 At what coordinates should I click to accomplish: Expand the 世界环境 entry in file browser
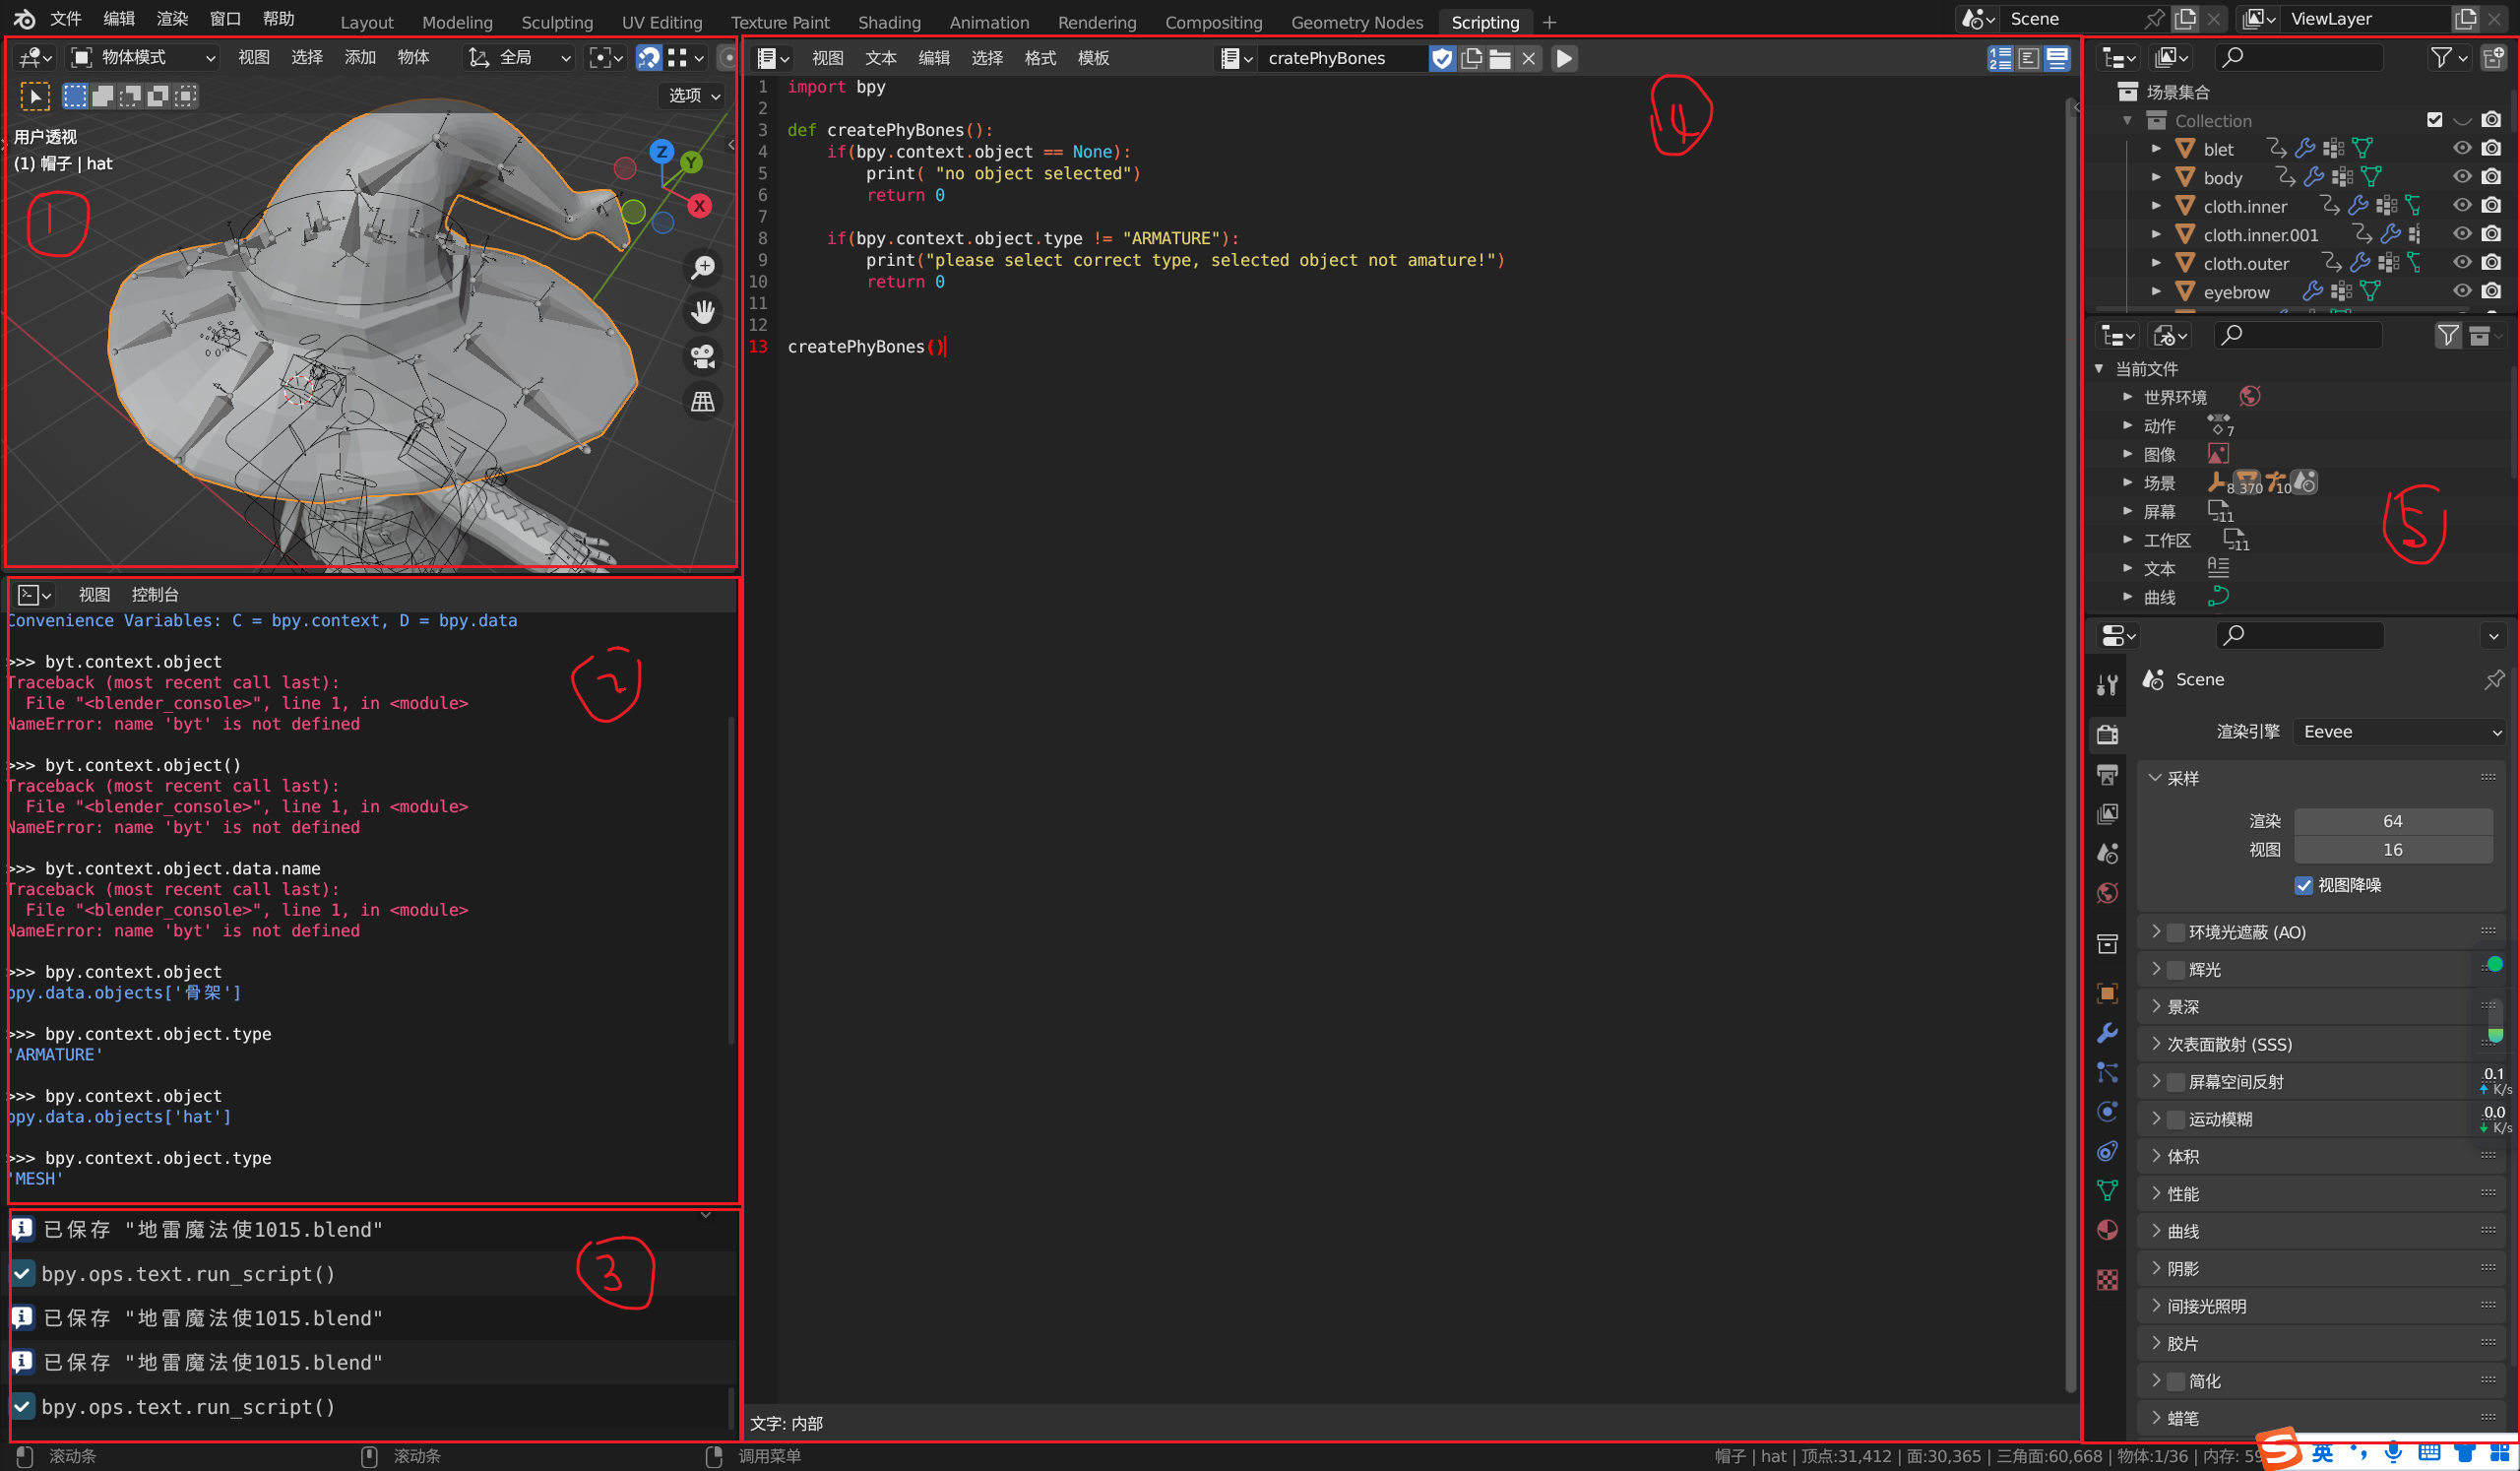pyautogui.click(x=2127, y=396)
